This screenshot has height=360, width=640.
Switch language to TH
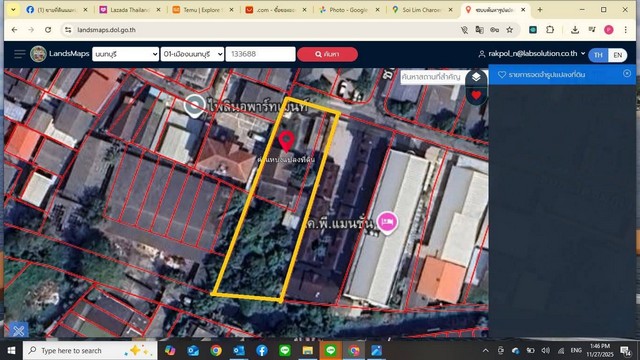[598, 55]
